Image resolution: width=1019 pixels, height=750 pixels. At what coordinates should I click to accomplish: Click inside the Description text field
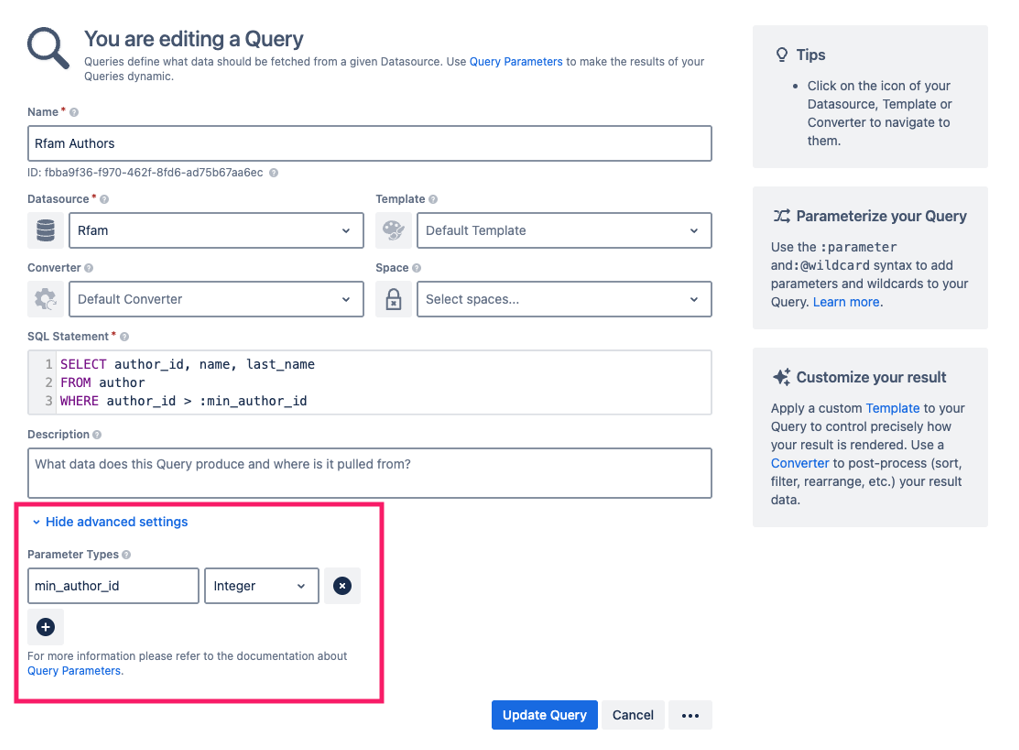369,472
